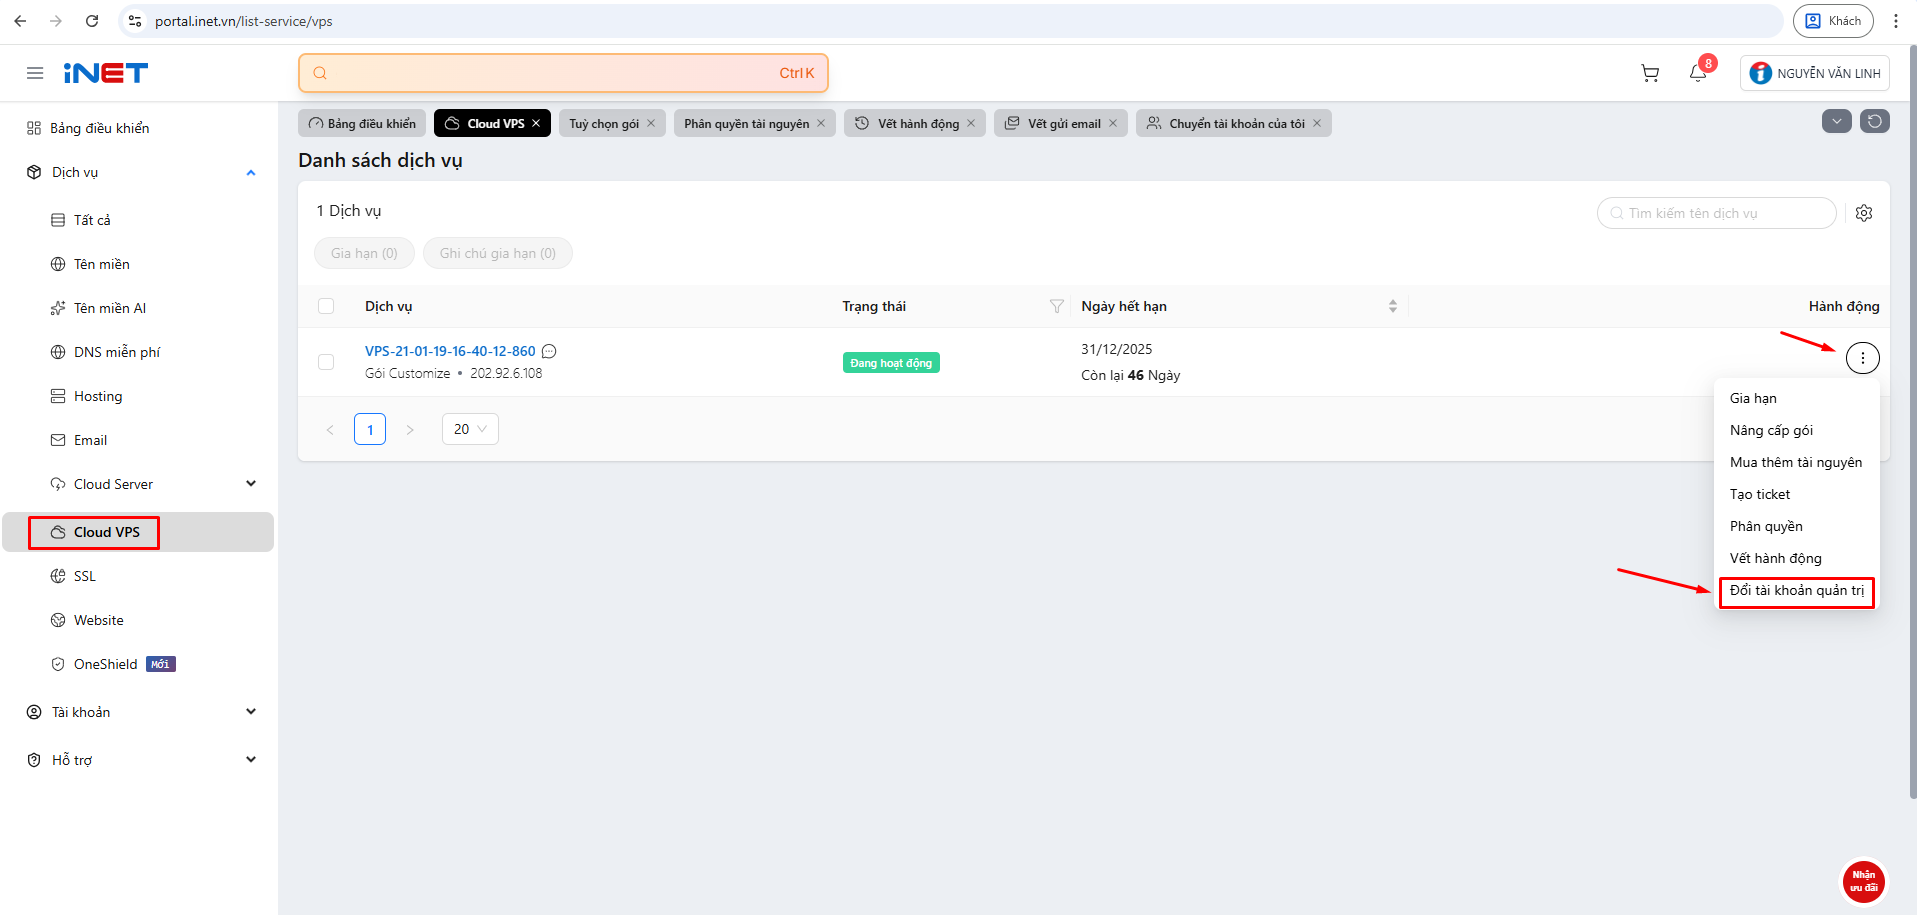Click the Ghi chú gia hạn (0) button
This screenshot has width=1917, height=915.
click(498, 253)
